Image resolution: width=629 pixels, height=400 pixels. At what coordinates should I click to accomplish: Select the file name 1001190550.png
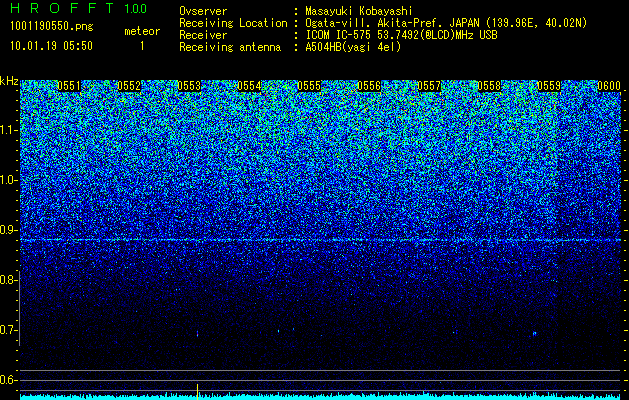(x=52, y=27)
